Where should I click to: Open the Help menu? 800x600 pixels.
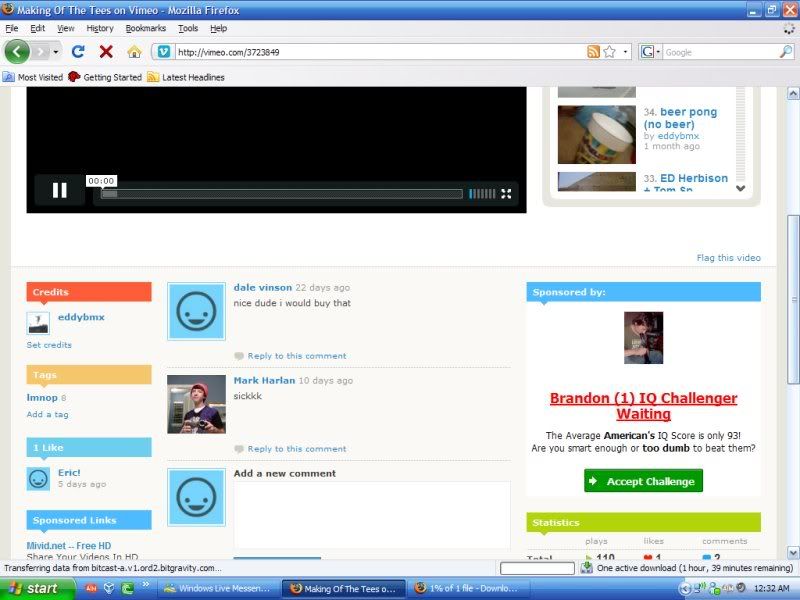218,29
